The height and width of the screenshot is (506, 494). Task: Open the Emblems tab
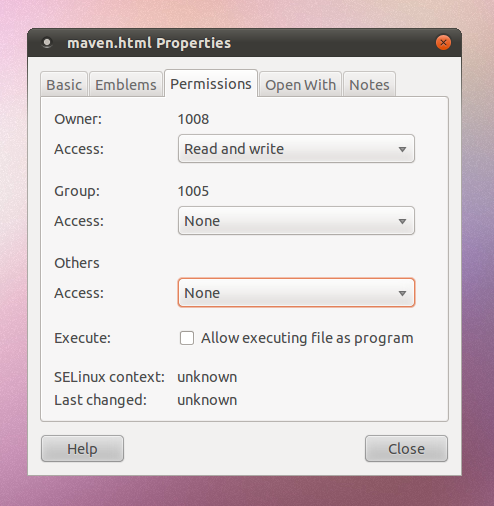pyautogui.click(x=126, y=85)
